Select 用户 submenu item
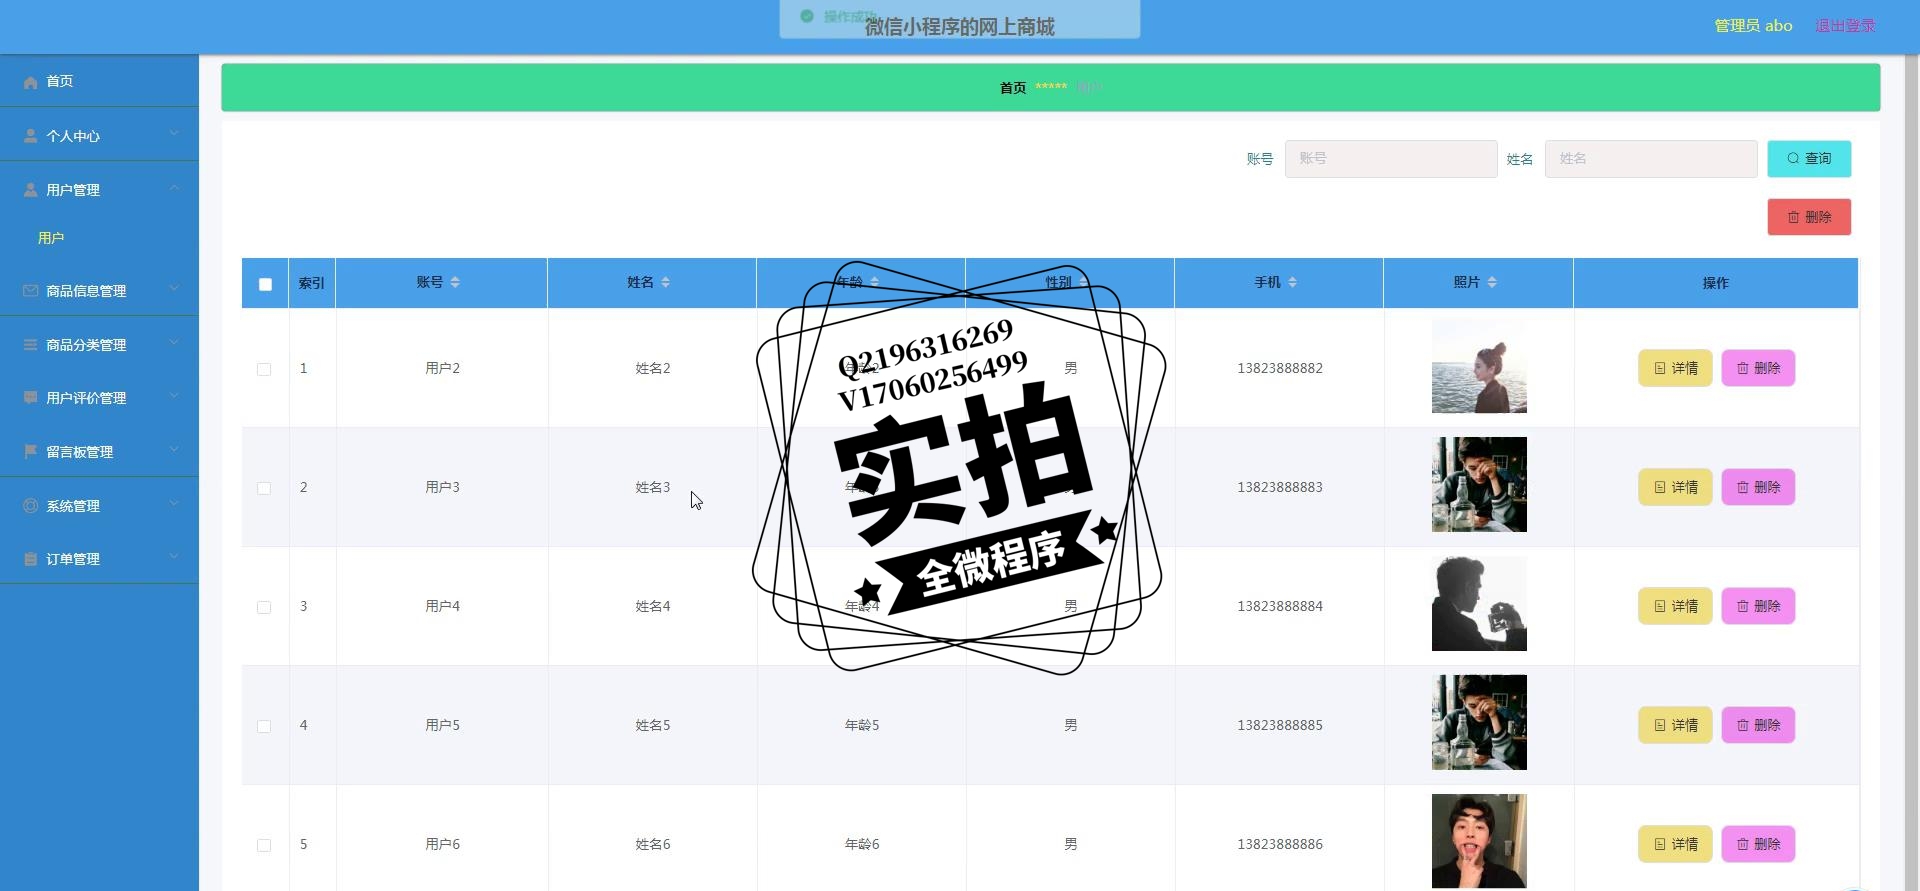The width and height of the screenshot is (1920, 891). coord(51,238)
